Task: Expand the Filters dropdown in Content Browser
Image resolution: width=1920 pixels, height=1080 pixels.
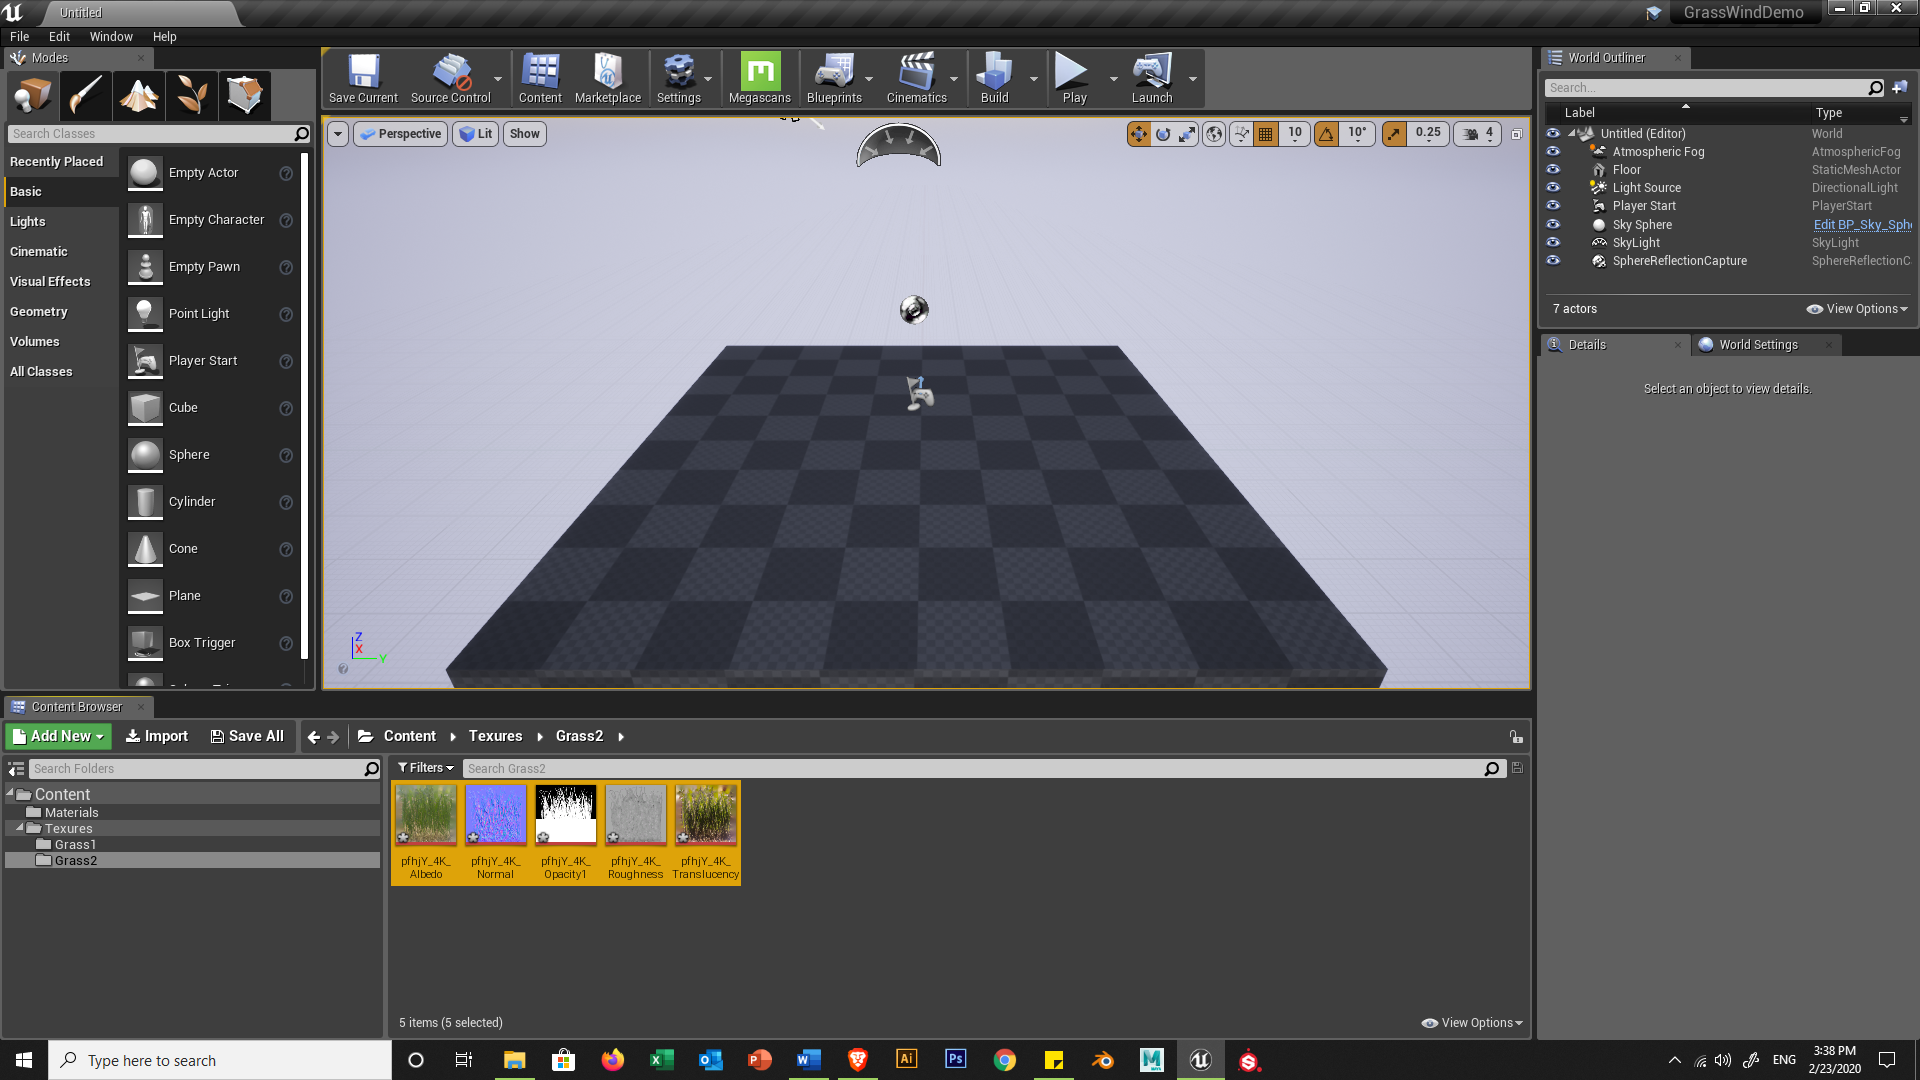Action: [426, 768]
